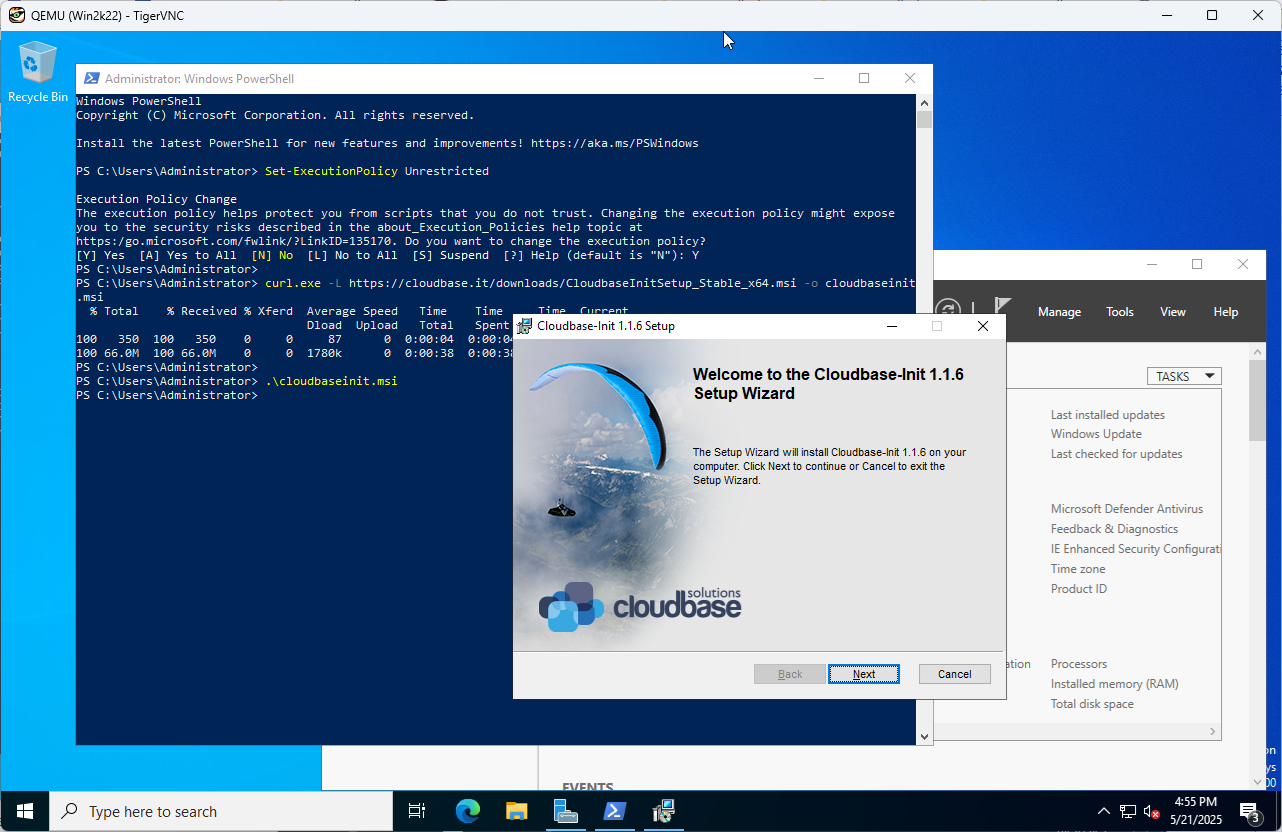Click Processors label in Server Manager

(1079, 664)
